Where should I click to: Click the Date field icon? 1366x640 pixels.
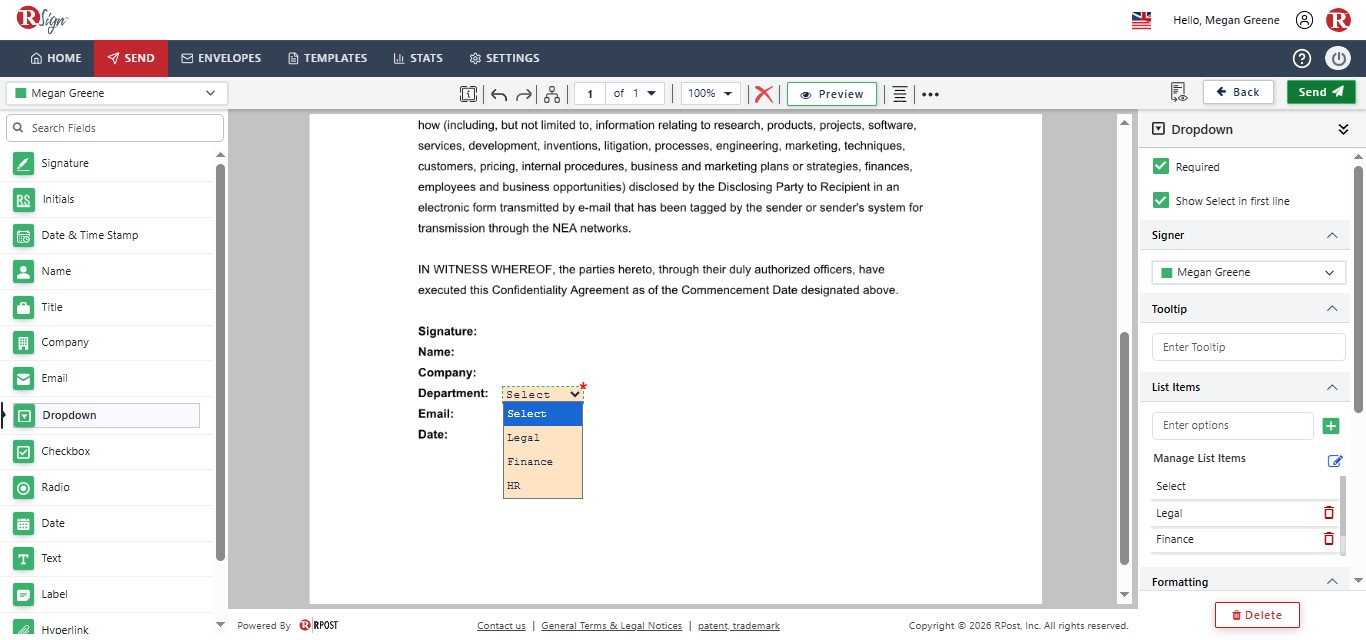point(24,523)
